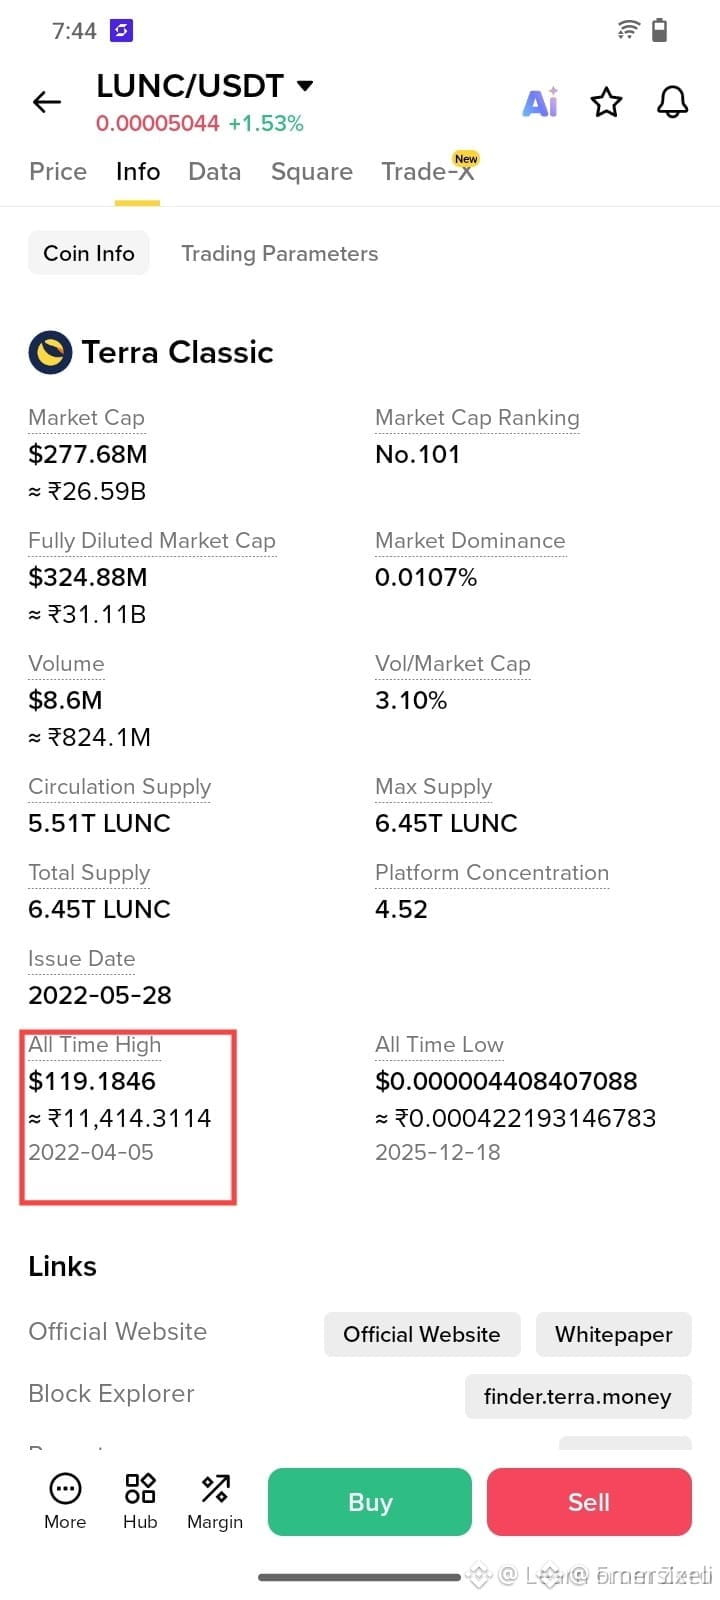Screen dimensions: 720x1600
Task: Tap the Terra Classic coin logo
Action: [50, 352]
